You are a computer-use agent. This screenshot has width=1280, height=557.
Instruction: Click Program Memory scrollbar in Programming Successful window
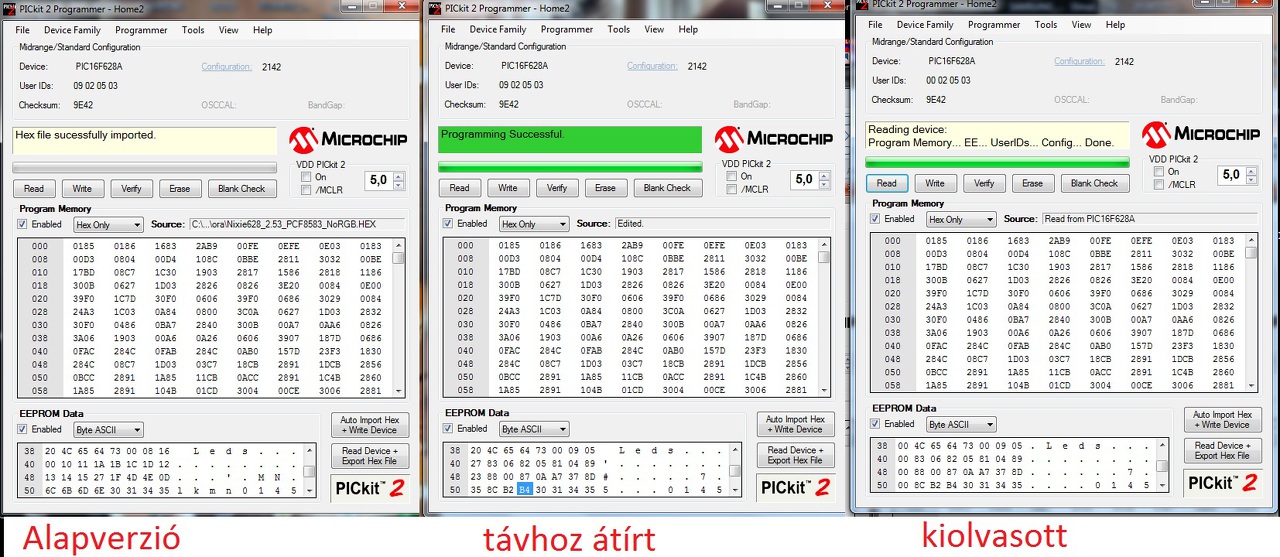click(x=824, y=316)
